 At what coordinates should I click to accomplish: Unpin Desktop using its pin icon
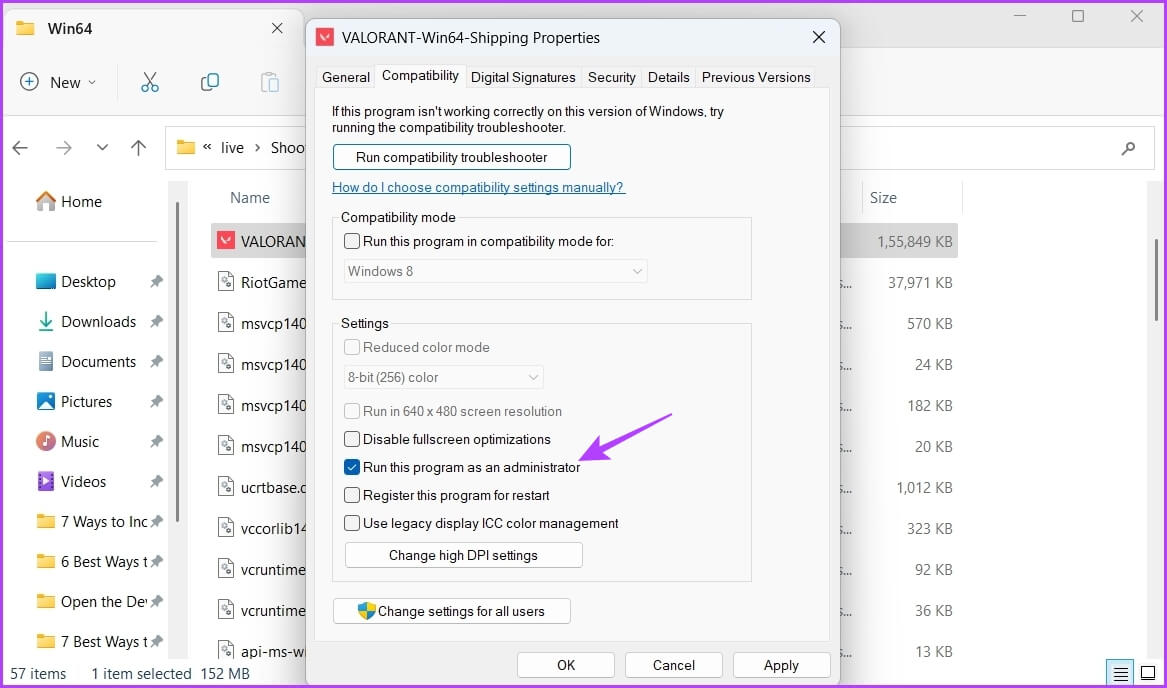(x=156, y=281)
